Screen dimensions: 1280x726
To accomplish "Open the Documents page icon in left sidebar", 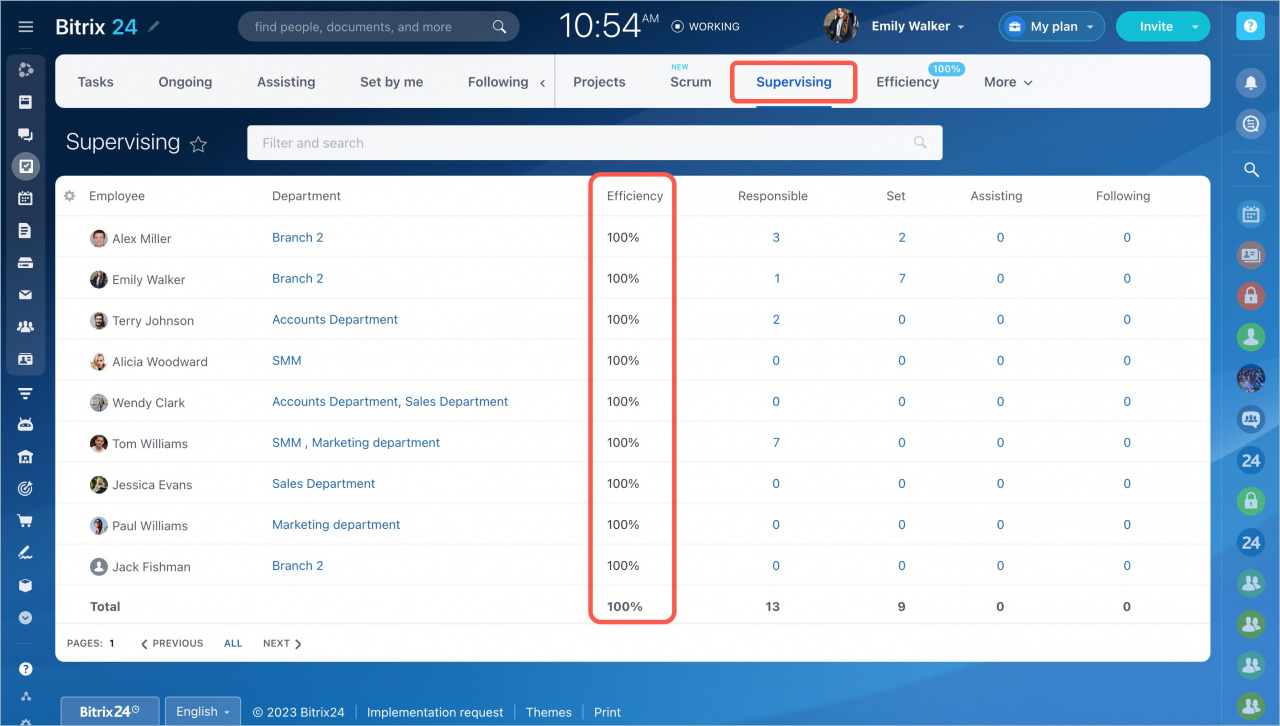I will [x=26, y=231].
